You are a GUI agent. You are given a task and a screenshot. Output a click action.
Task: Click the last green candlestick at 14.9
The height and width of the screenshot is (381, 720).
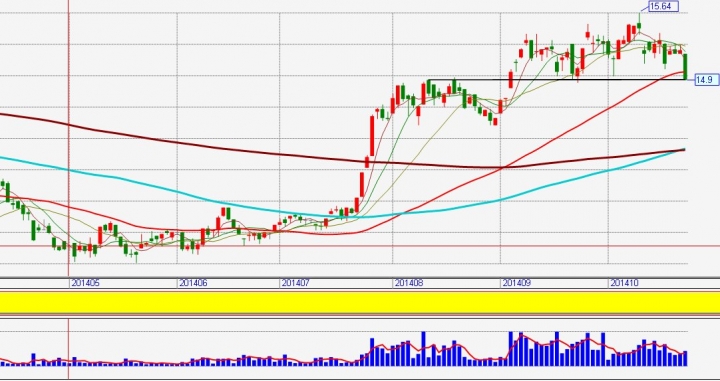point(686,67)
